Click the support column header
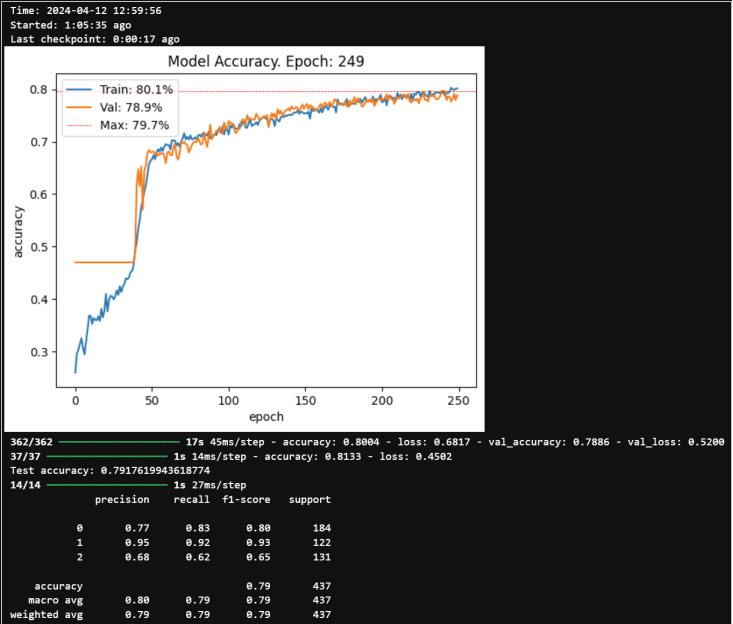This screenshot has height=624, width=733. (309, 499)
